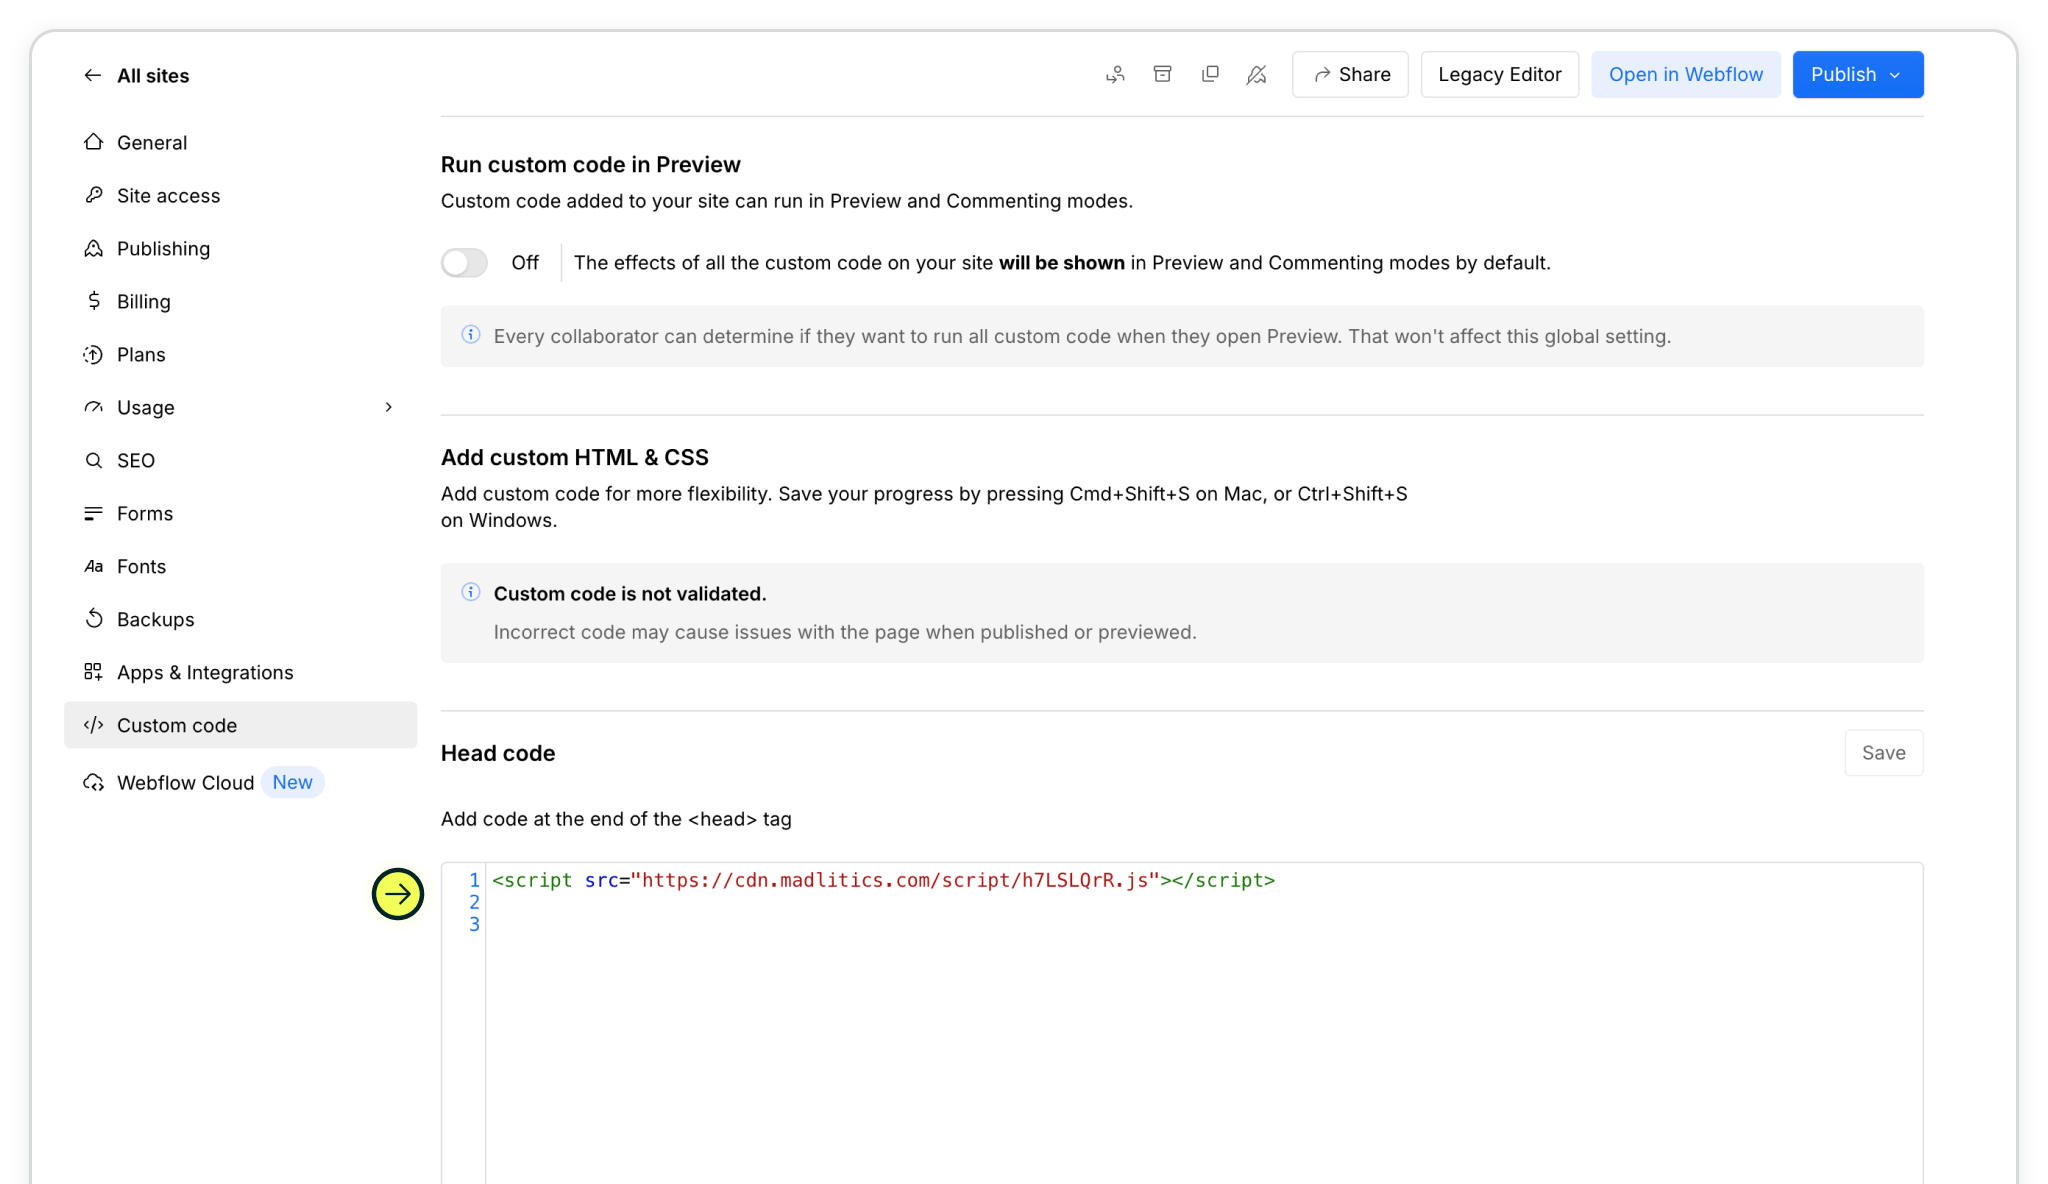The width and height of the screenshot is (2048, 1184).
Task: Select Webflow Cloud in the sidebar
Action: click(x=185, y=783)
